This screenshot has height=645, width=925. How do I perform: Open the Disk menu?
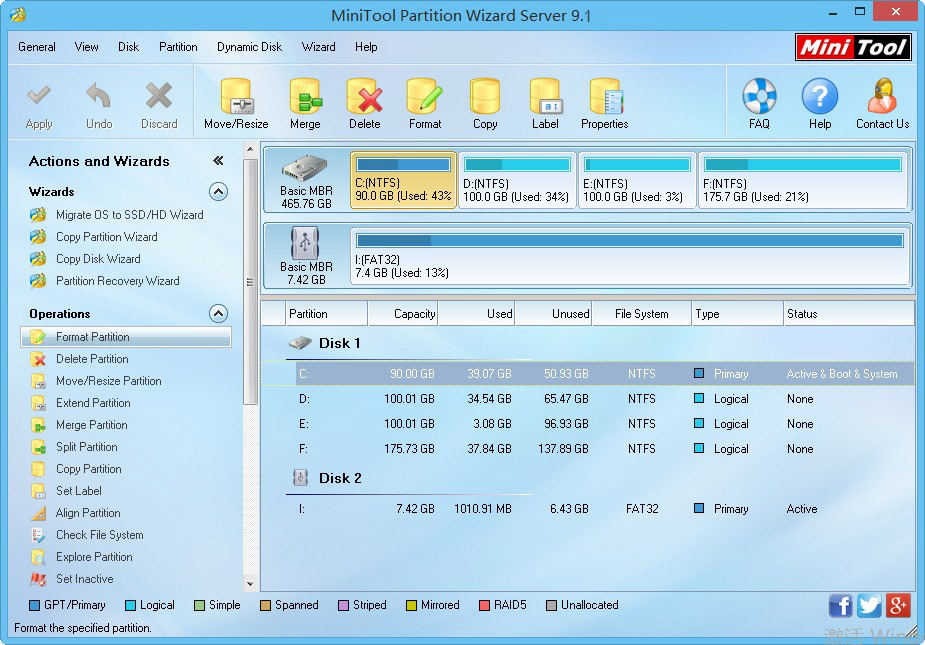tap(128, 47)
